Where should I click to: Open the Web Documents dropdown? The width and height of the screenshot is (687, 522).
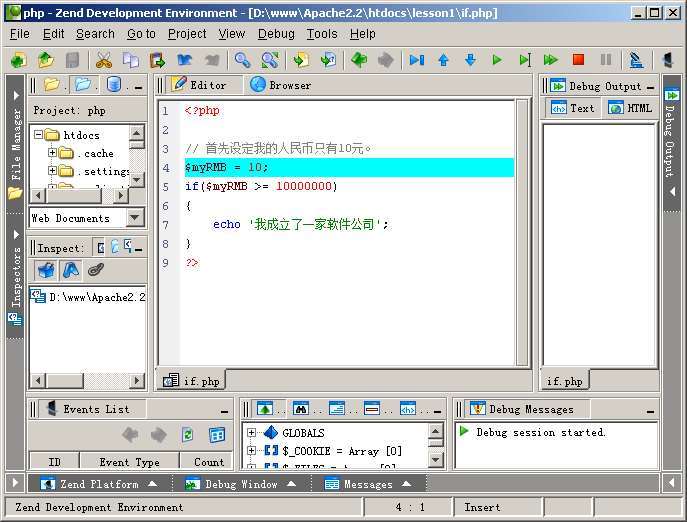pos(135,217)
